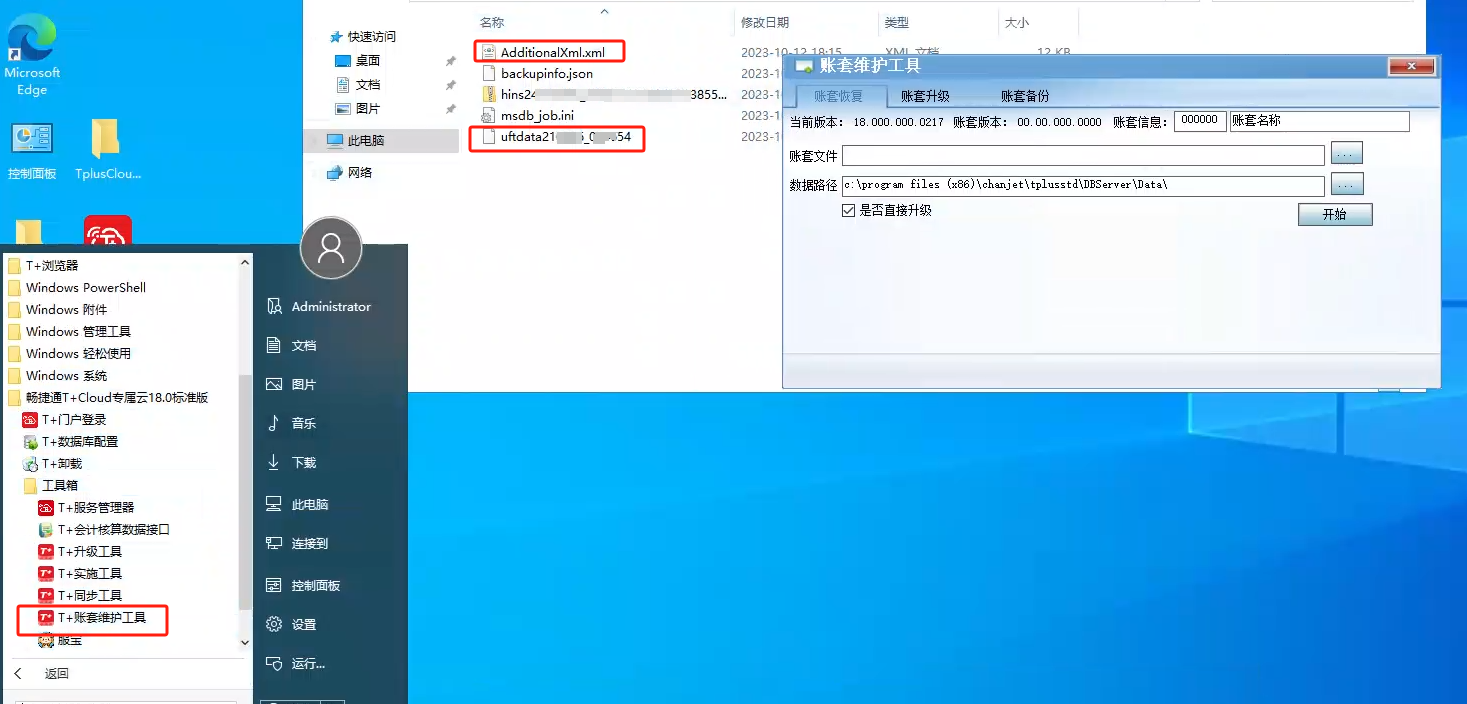1467x704 pixels.
Task: Open 控制面板 desktop icon
Action: [32, 150]
